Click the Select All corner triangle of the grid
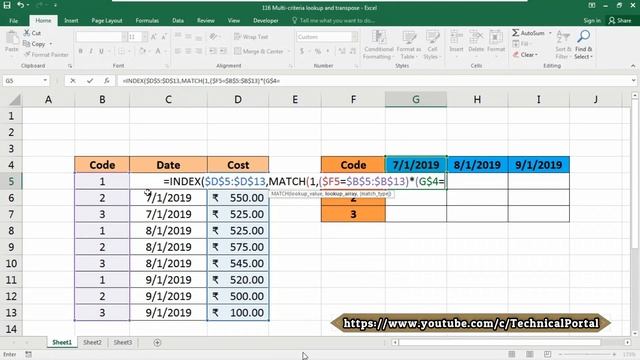The height and width of the screenshot is (360, 640). (15, 100)
